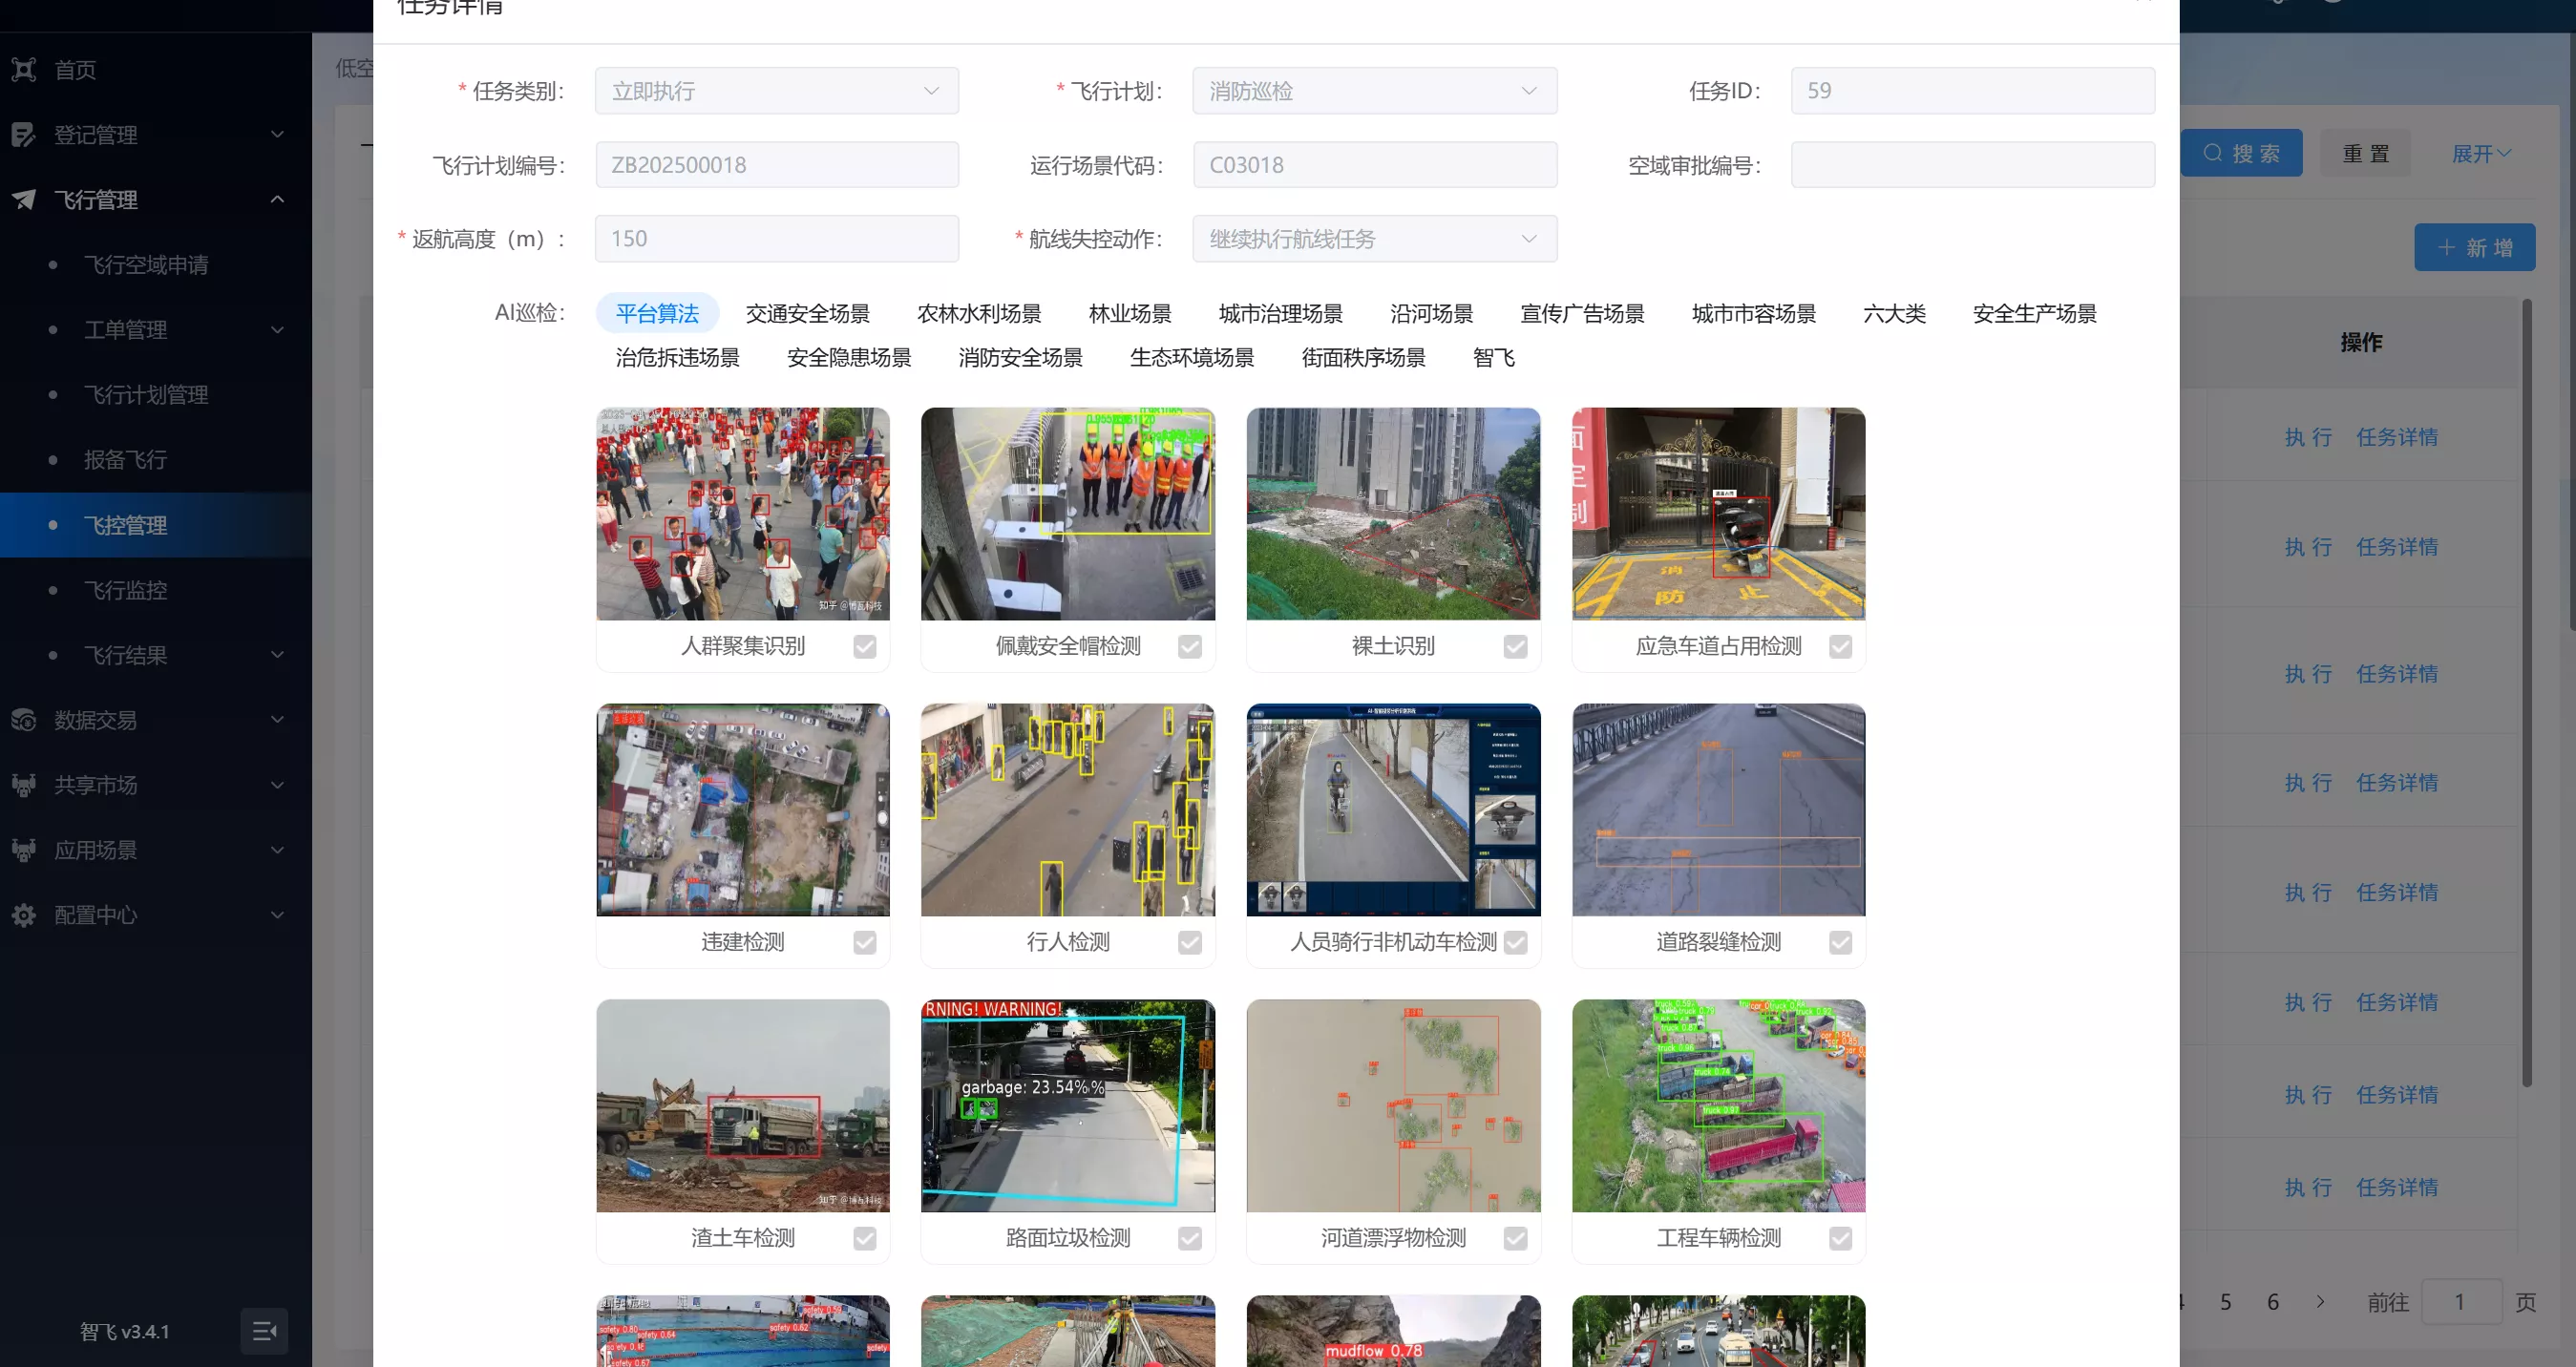
Task: Click the first row's 任务详情 link
Action: pos(2397,437)
